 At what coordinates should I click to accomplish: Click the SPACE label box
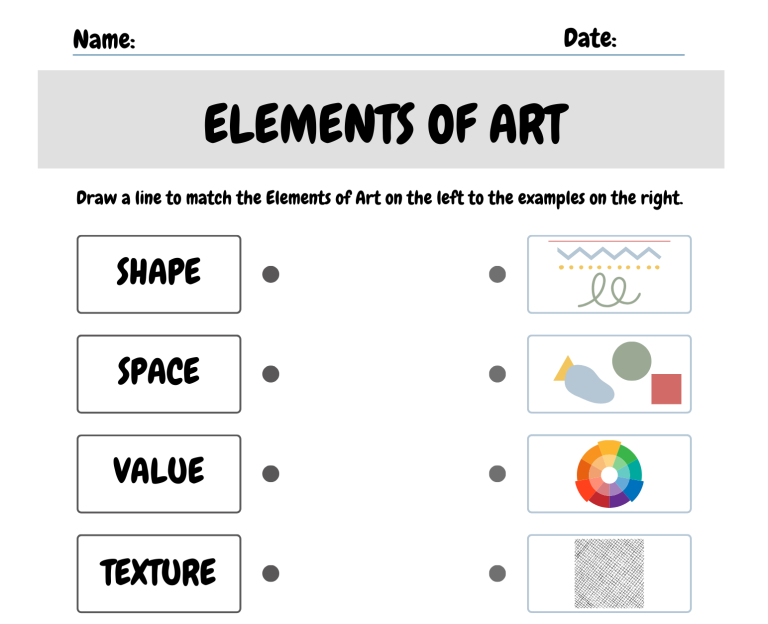159,374
